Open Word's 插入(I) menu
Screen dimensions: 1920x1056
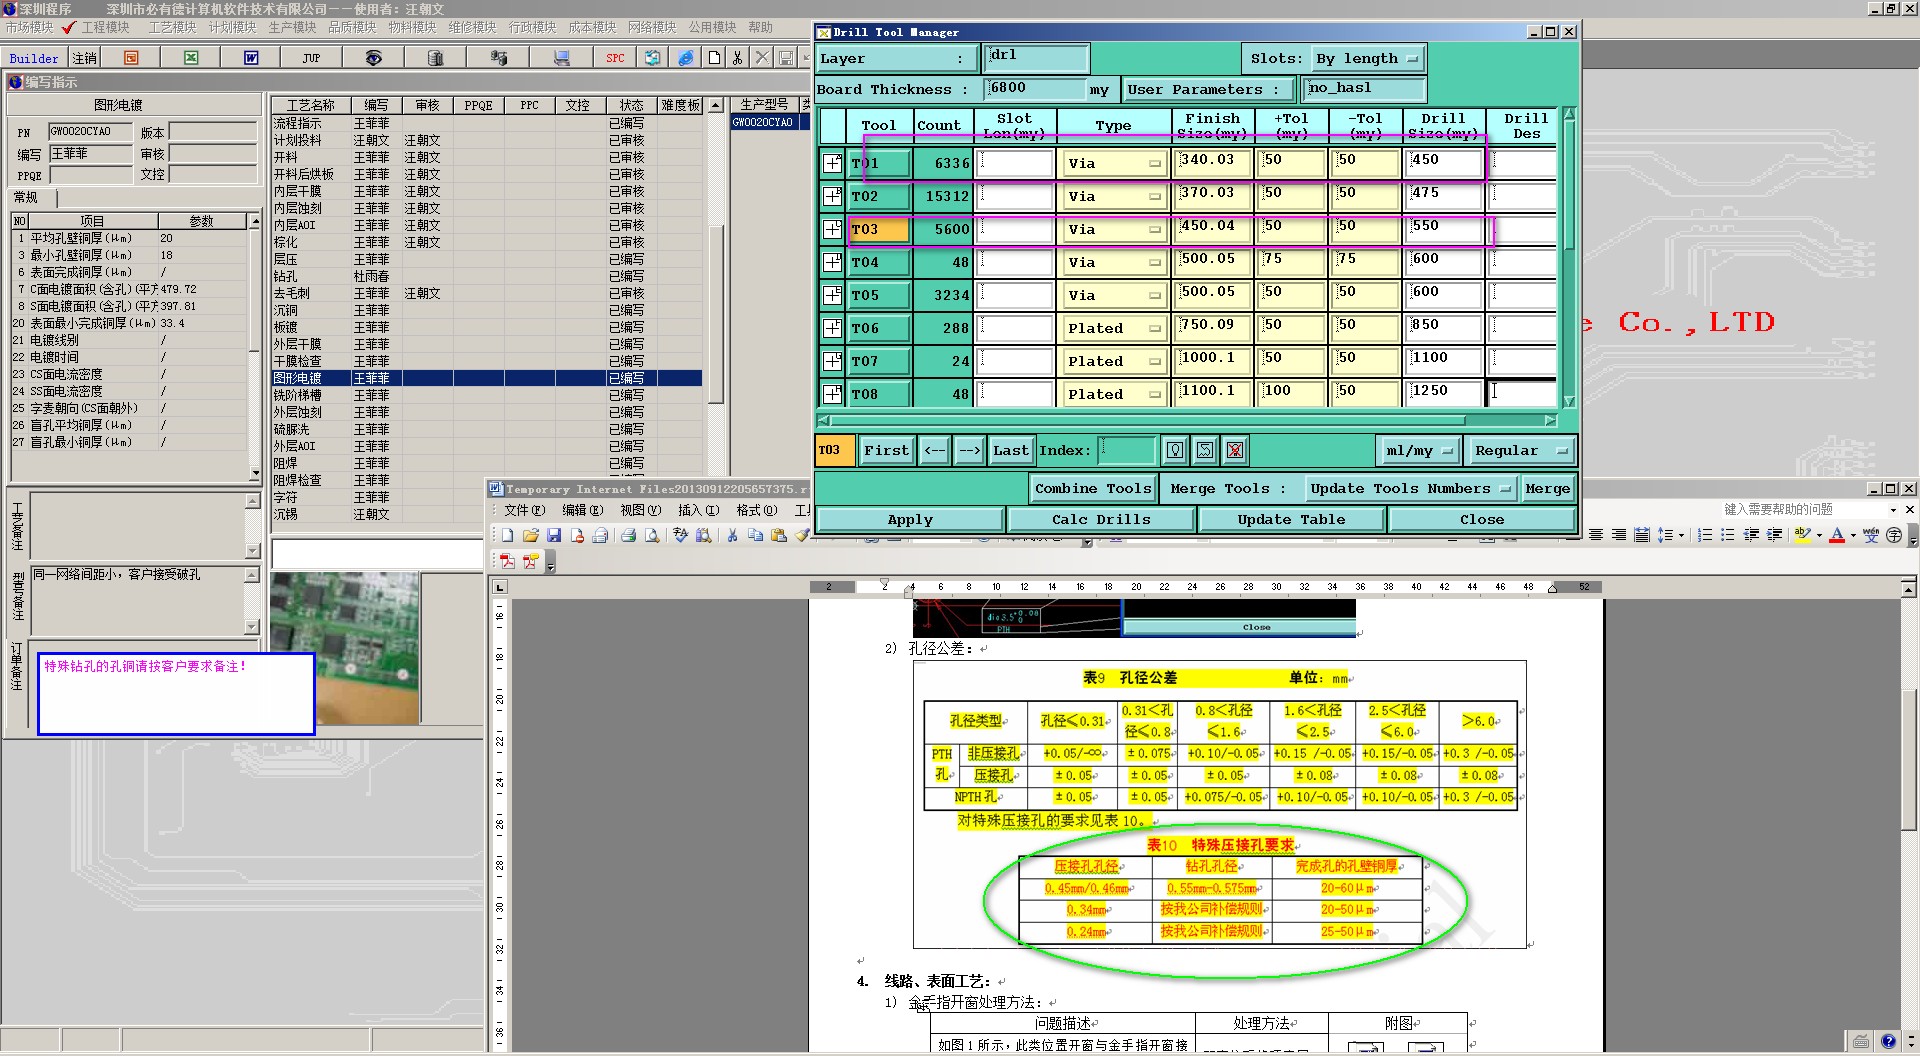click(698, 510)
